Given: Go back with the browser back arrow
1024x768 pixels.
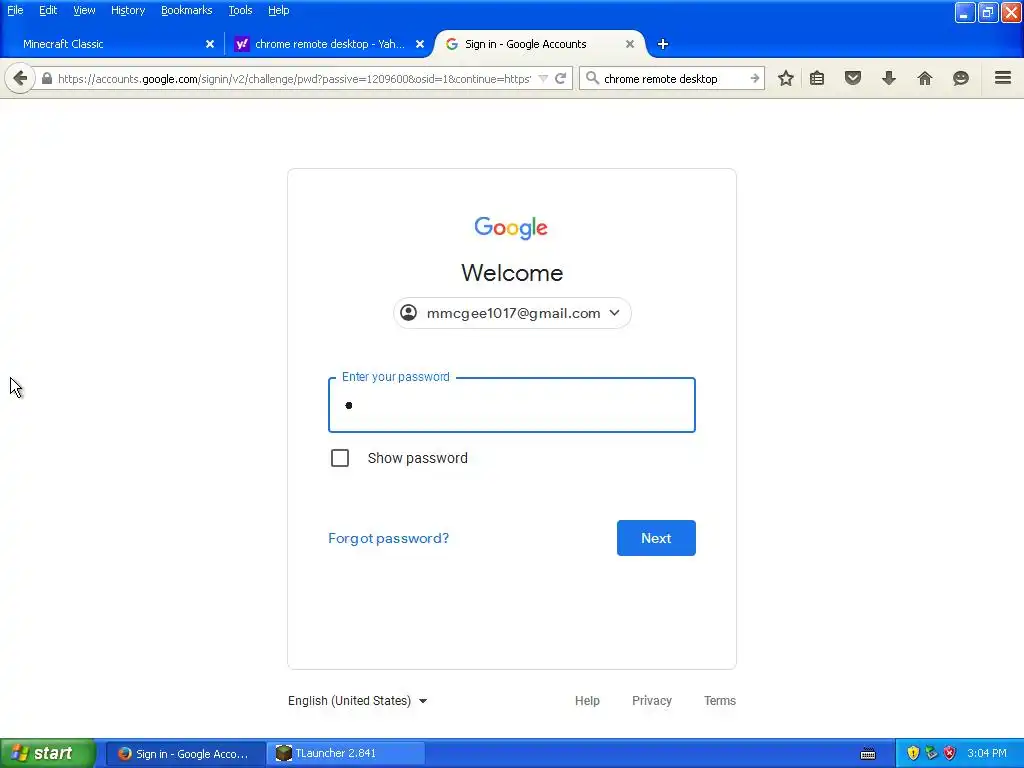Looking at the screenshot, I should [20, 78].
